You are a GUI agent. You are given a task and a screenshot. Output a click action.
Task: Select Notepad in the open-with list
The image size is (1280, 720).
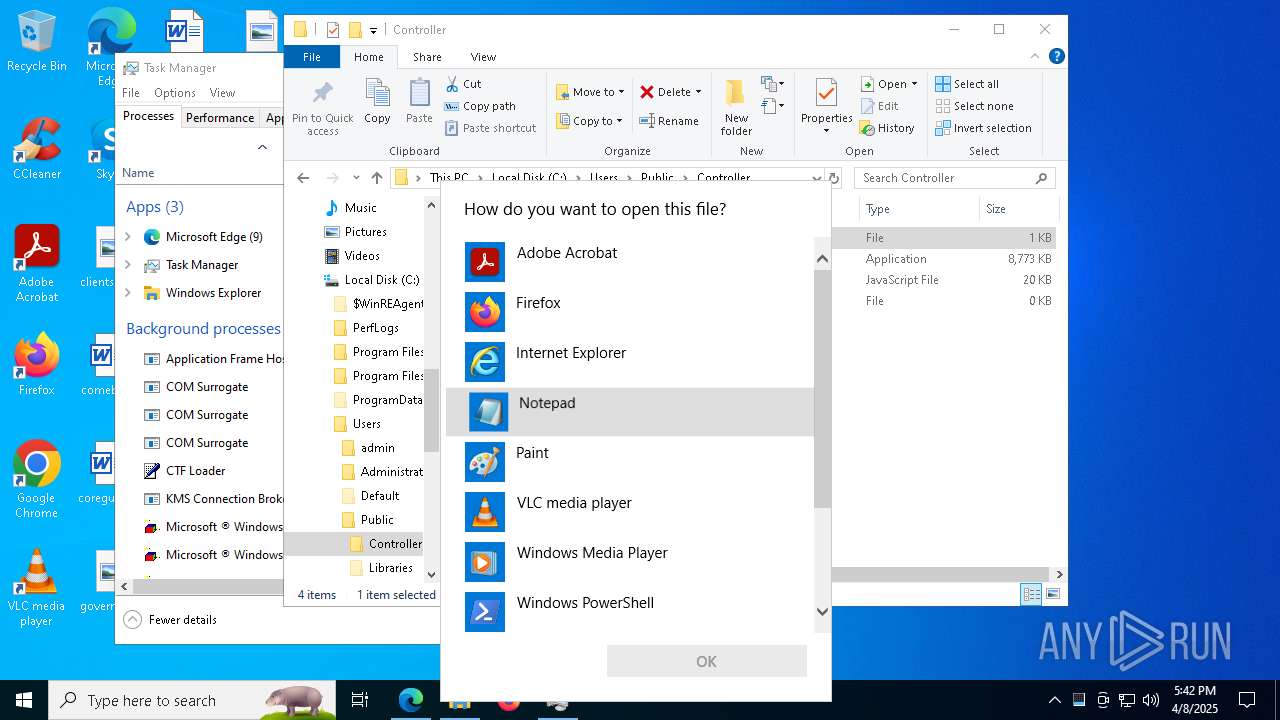point(630,412)
